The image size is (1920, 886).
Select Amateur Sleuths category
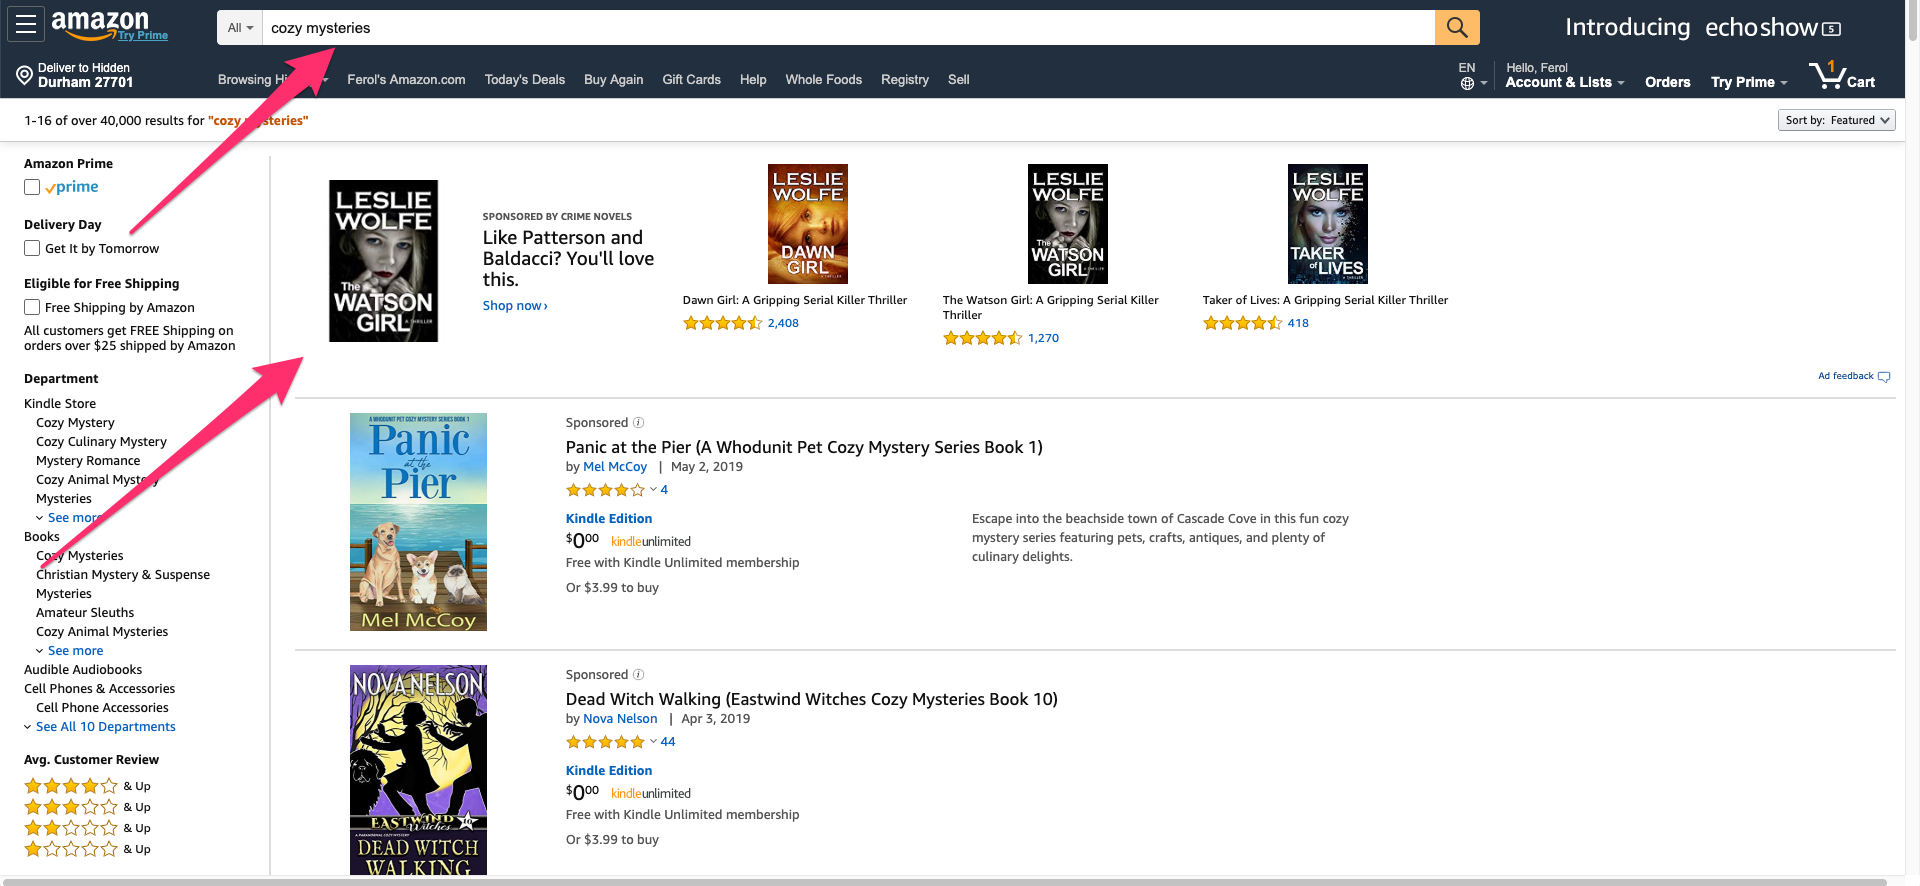point(85,613)
